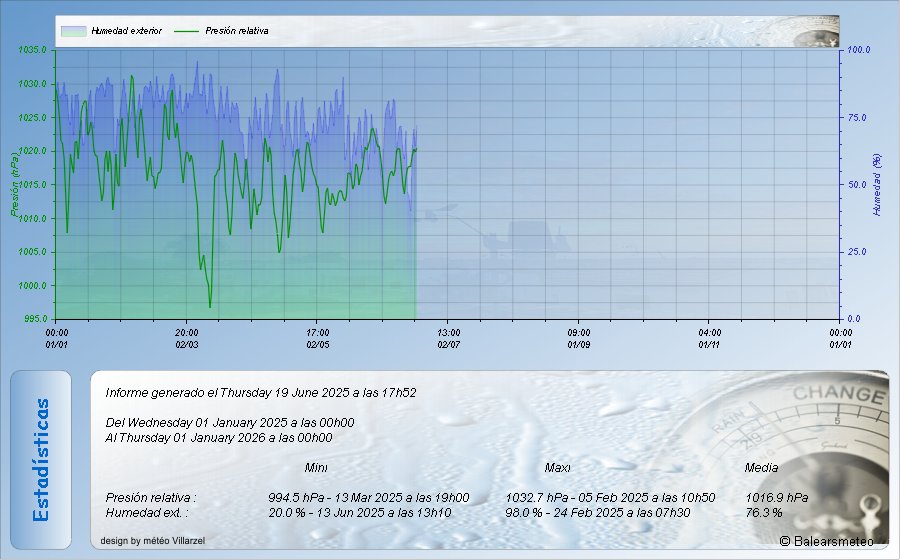Click the vertical 'Estadísticas' side panel

tap(41, 460)
